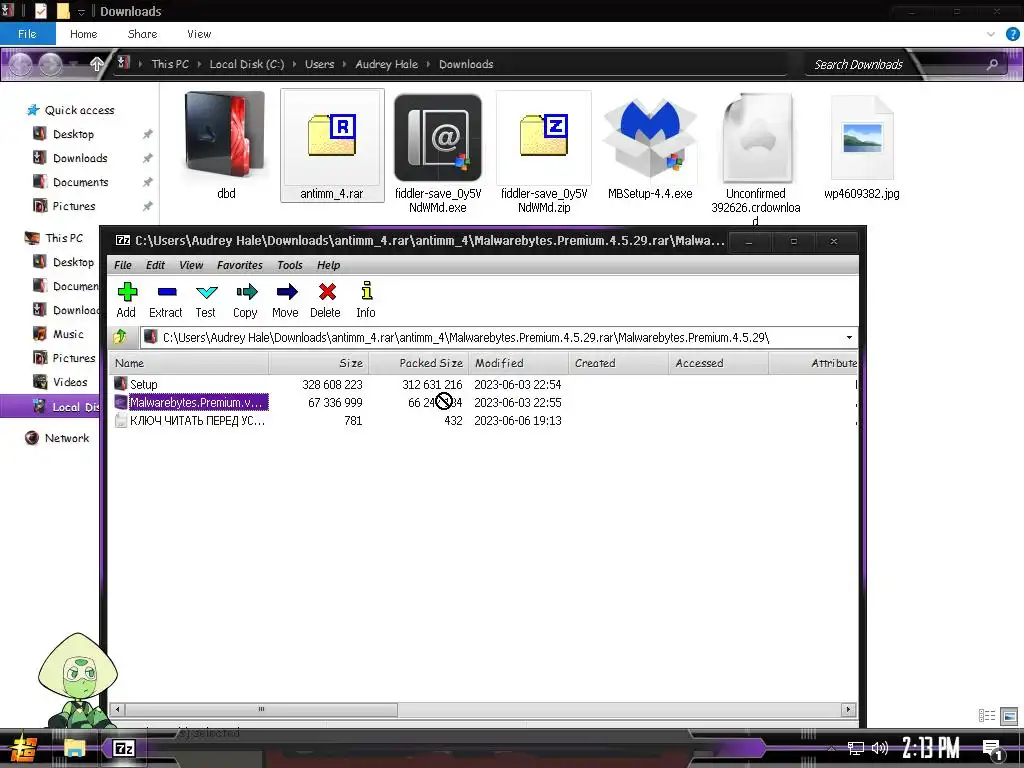Open Explorer help question mark icon
Image resolution: width=1024 pixels, height=768 pixels.
point(1012,34)
